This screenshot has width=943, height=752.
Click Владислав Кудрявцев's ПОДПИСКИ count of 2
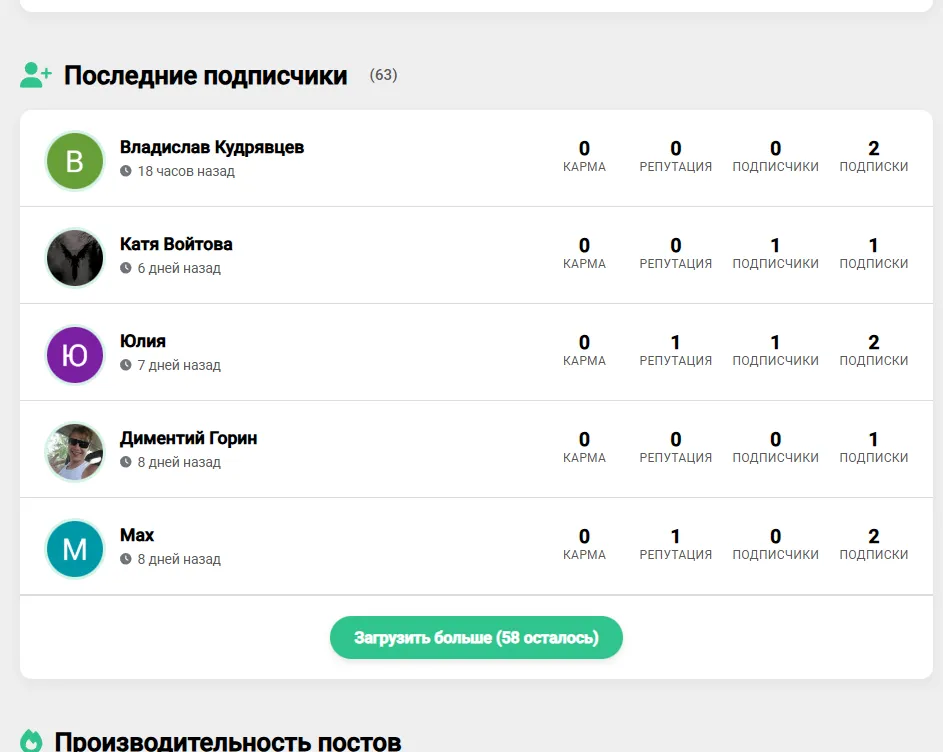point(874,148)
